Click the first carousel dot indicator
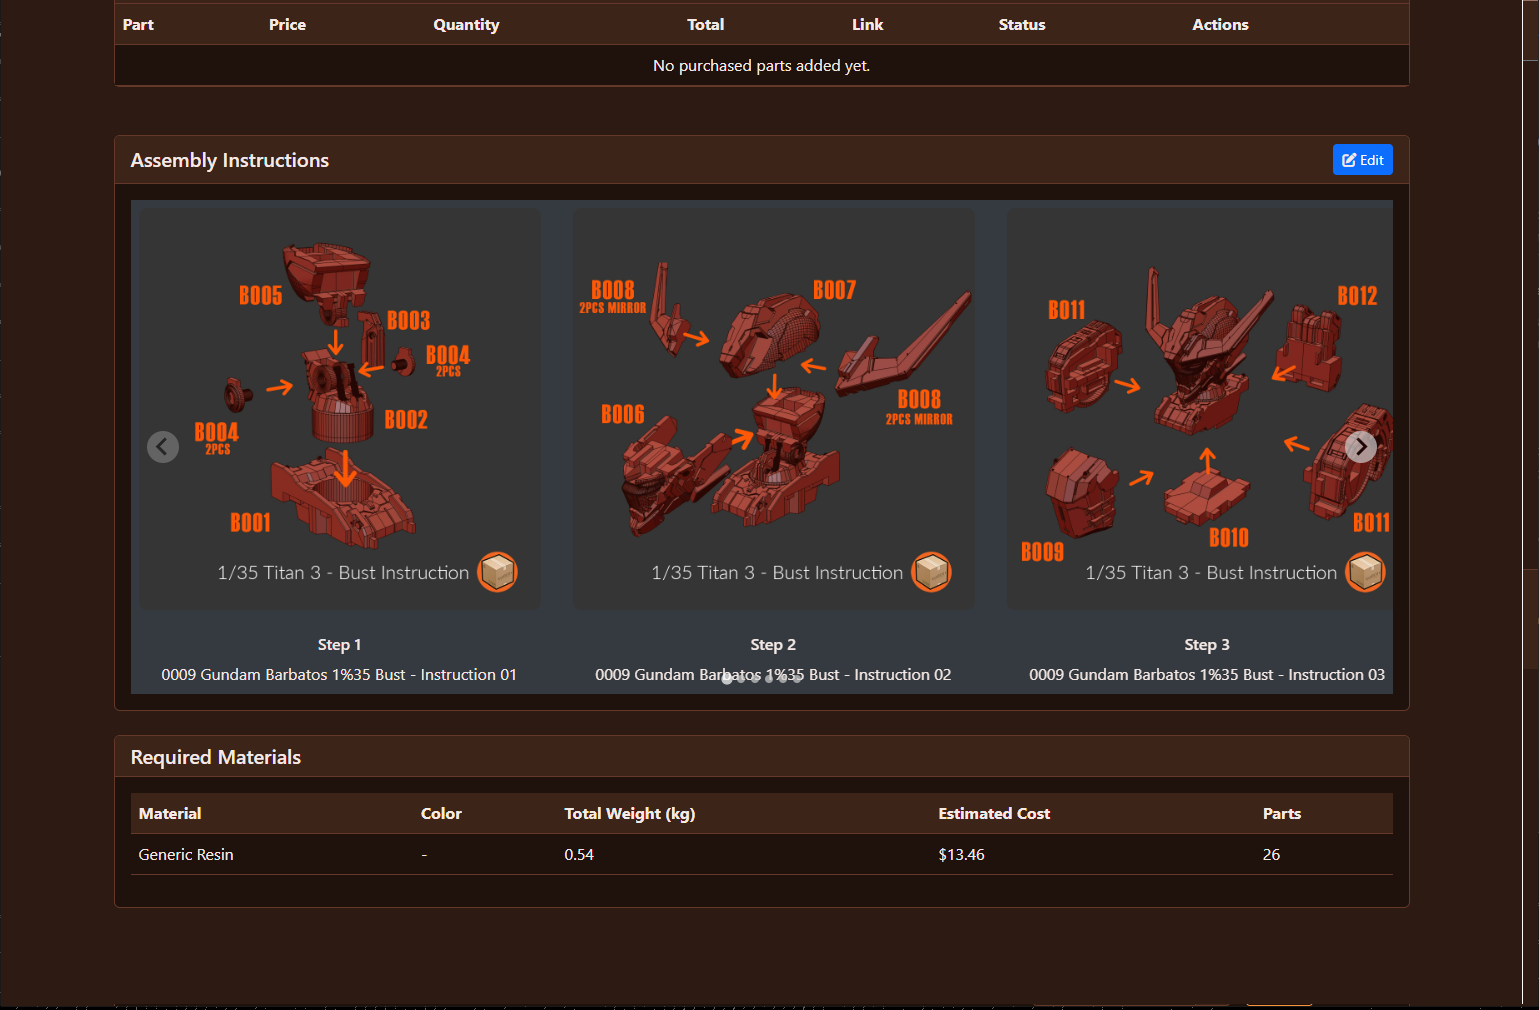 725,678
